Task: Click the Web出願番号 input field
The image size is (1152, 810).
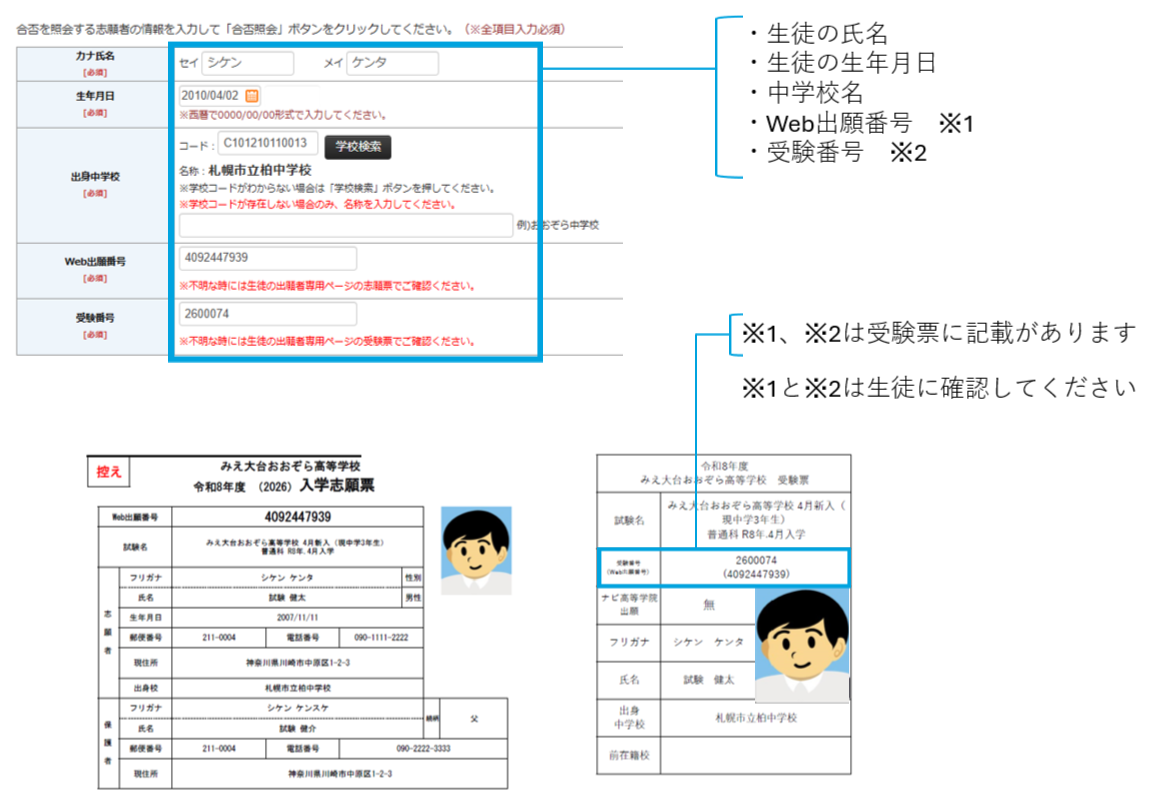Action: 267,258
